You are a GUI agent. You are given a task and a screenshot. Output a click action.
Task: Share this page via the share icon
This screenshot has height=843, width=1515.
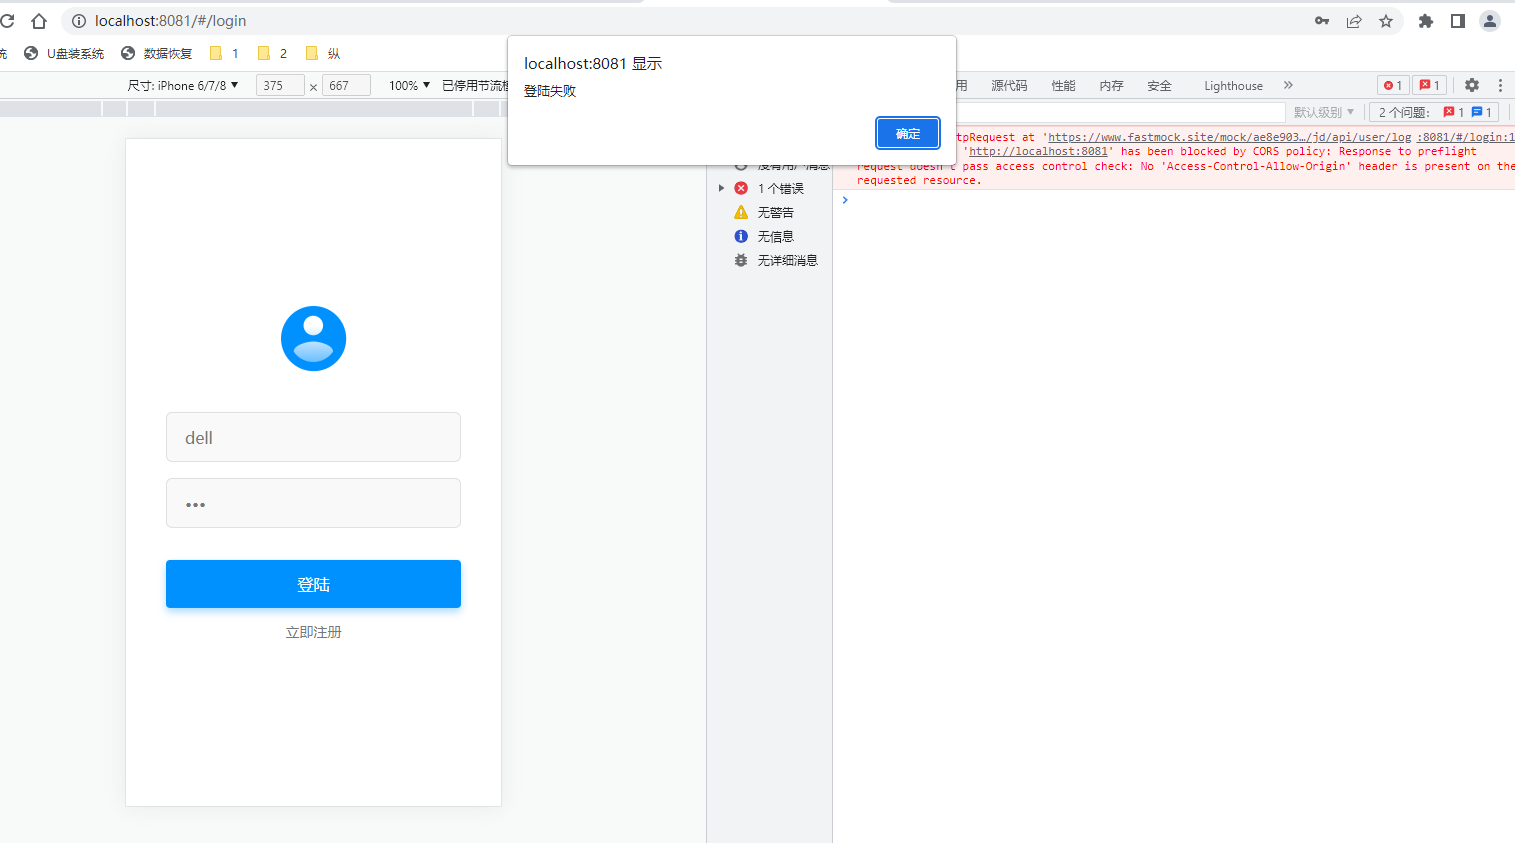click(1354, 21)
